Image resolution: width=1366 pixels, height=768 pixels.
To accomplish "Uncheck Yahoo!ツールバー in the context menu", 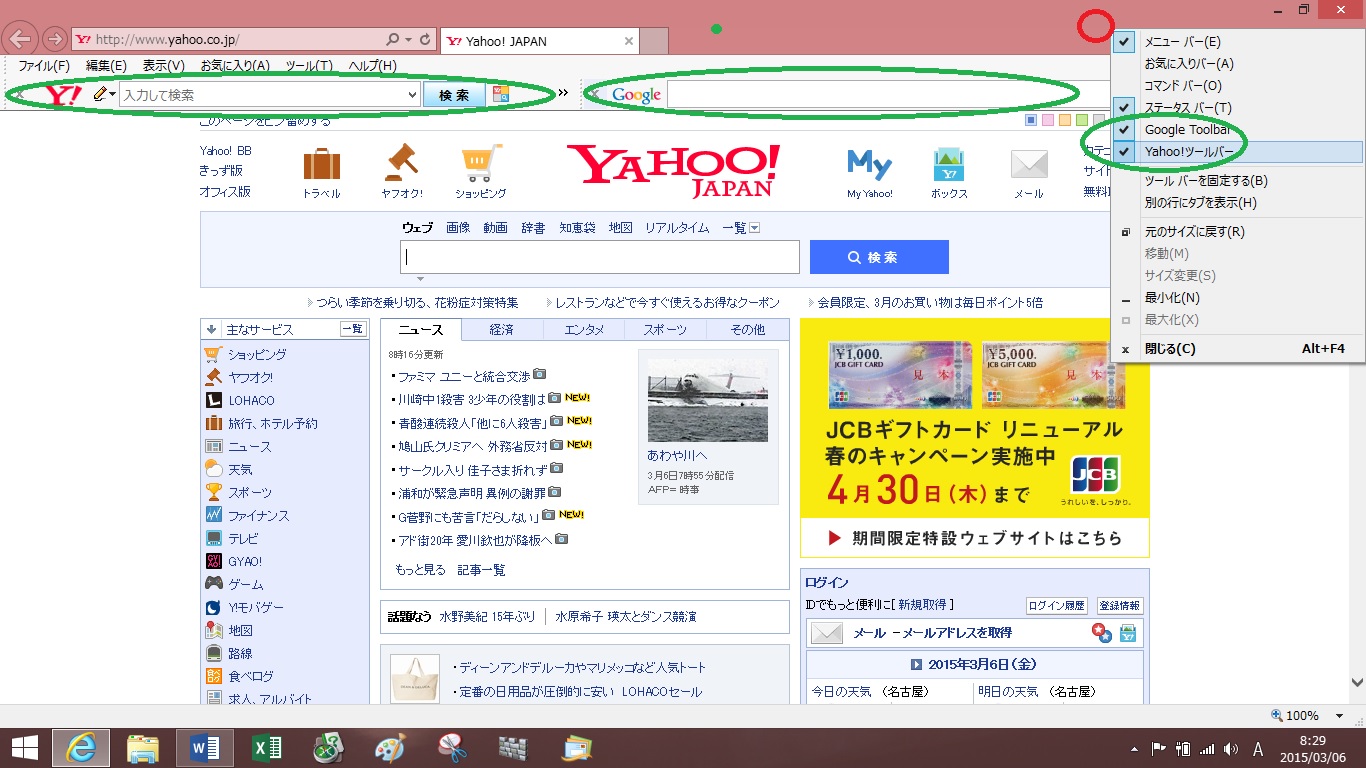I will 1237,152.
